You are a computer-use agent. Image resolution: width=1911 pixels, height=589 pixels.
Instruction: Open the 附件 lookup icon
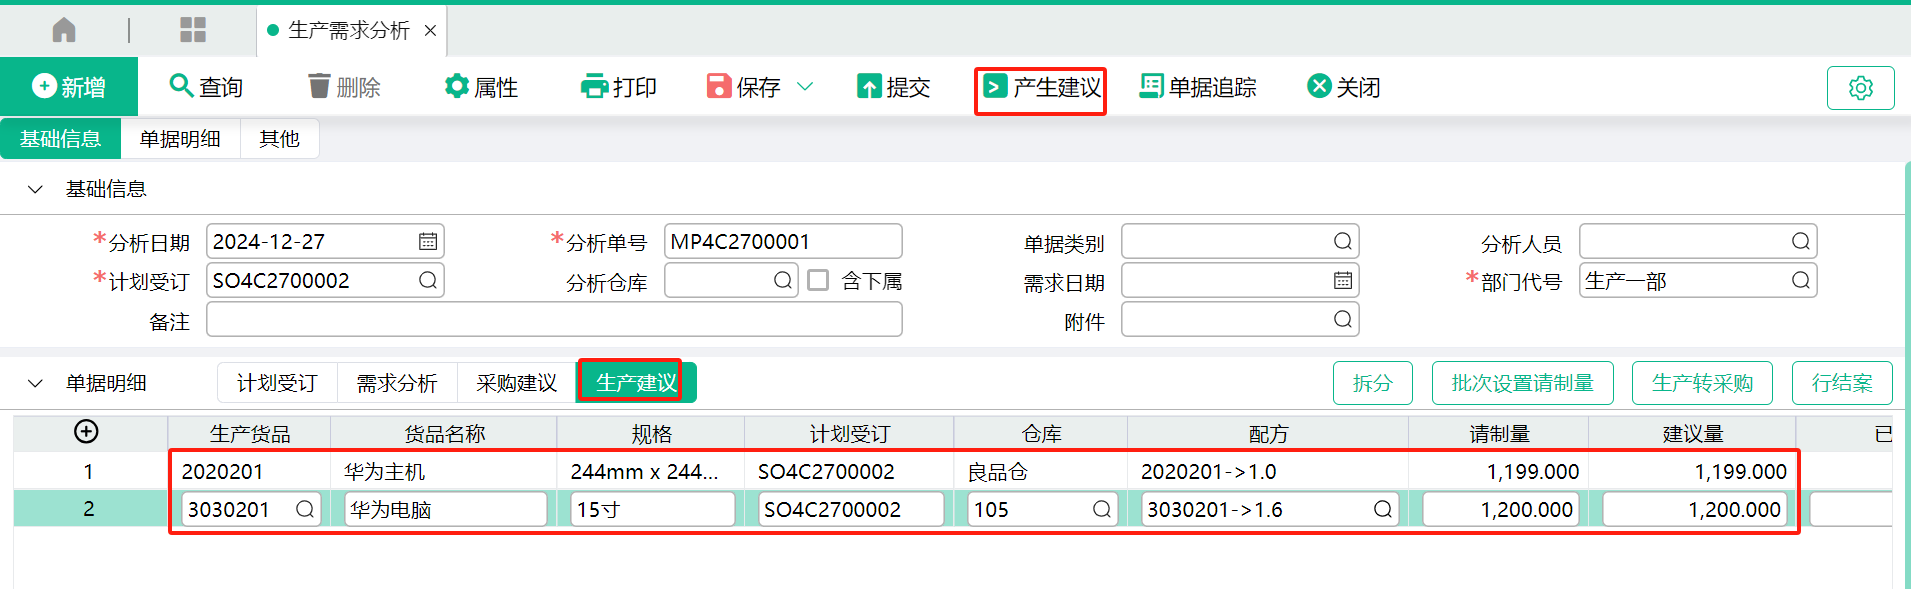tap(1343, 319)
